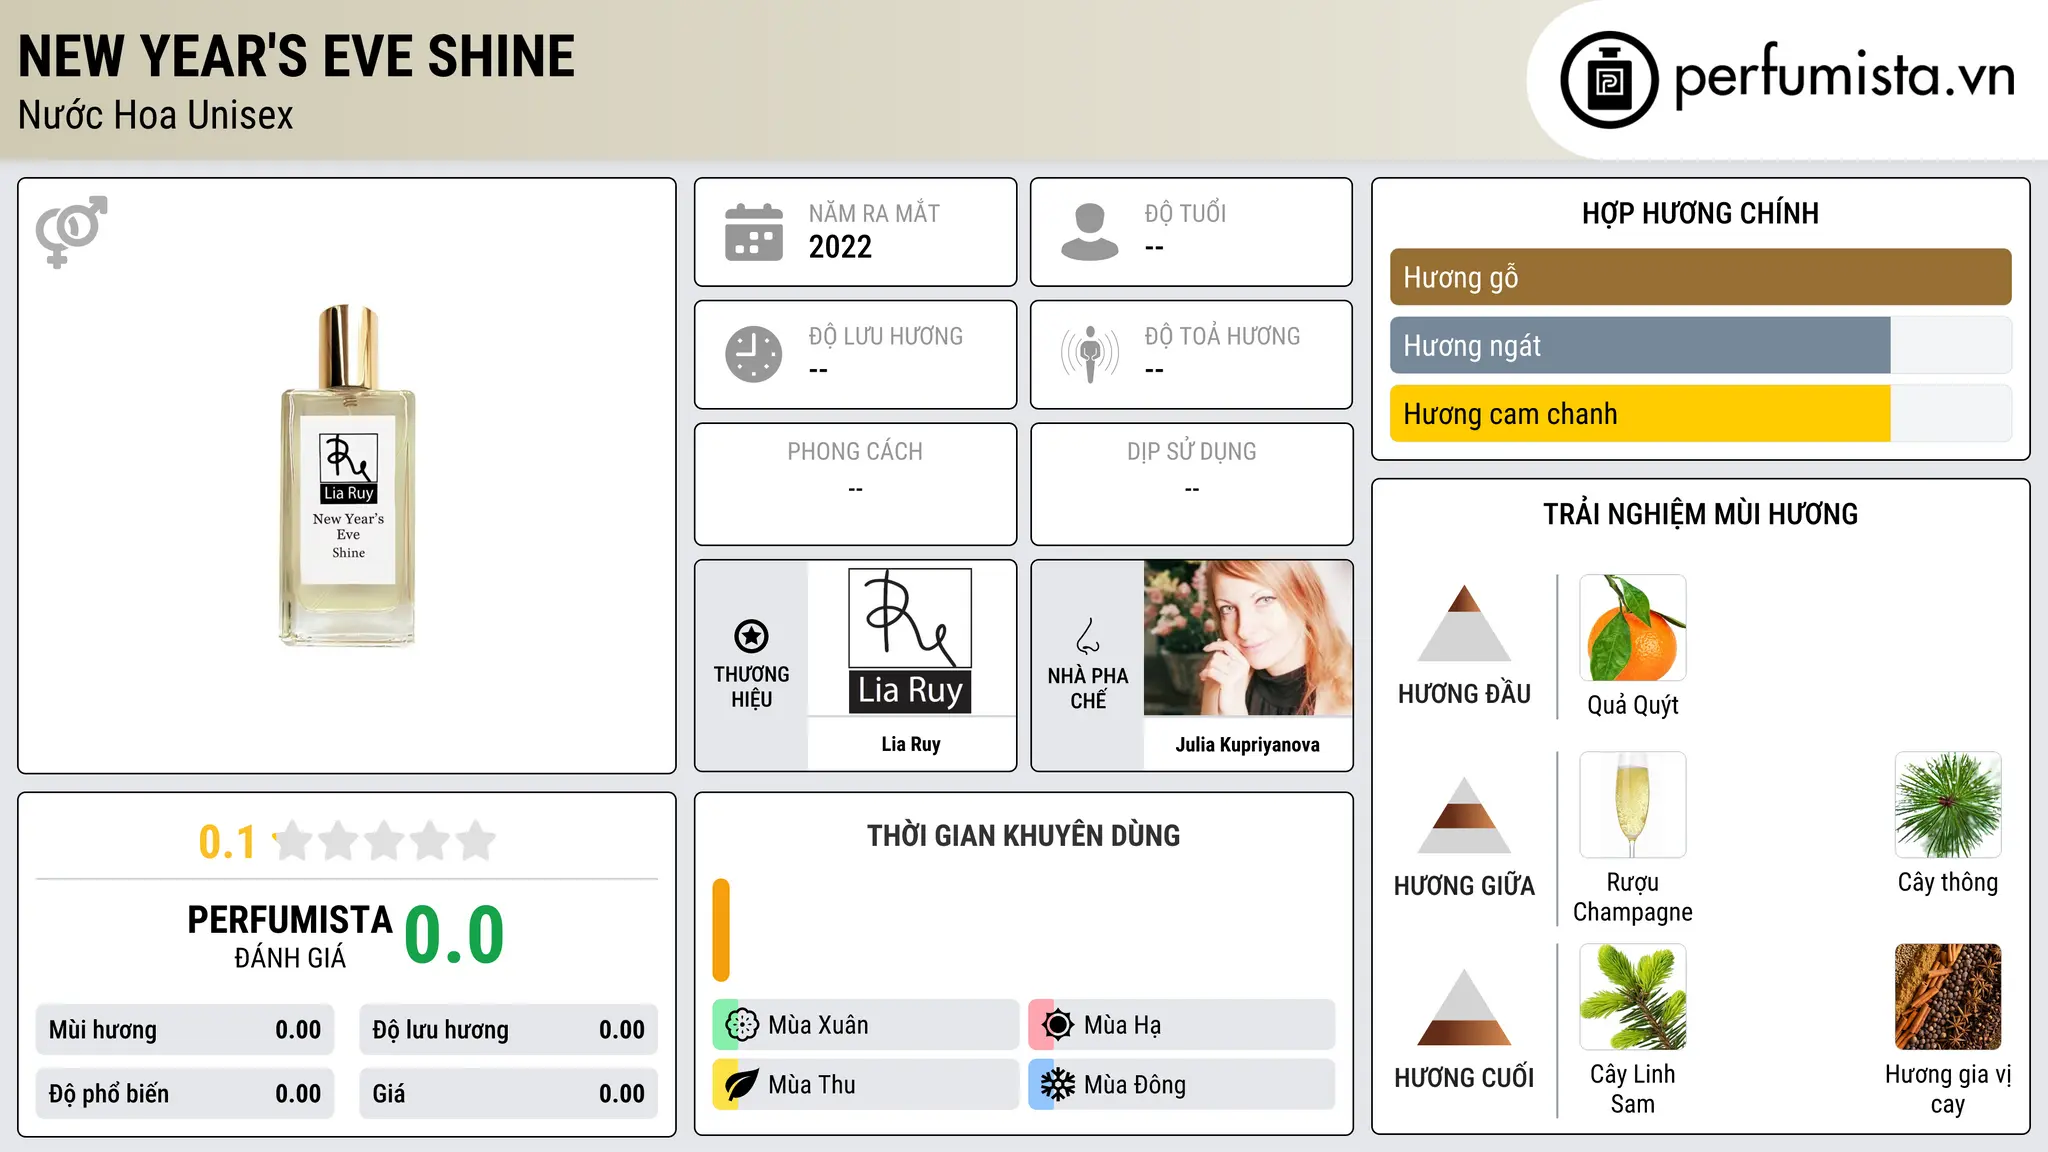
Task: Click the release year "2022"
Action: tap(840, 247)
